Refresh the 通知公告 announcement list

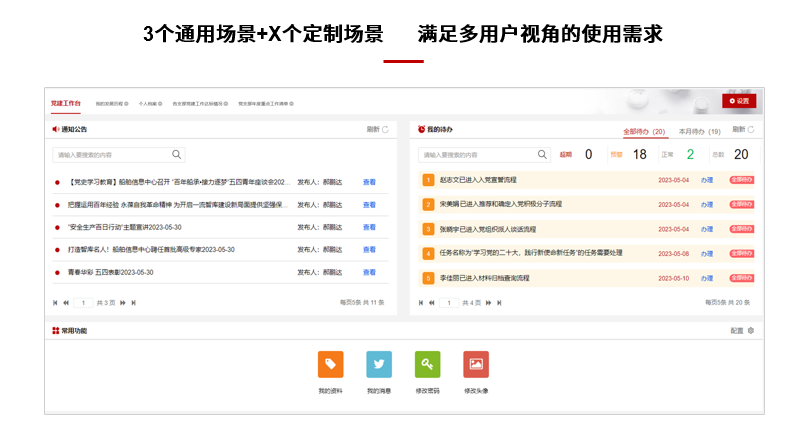[385, 130]
